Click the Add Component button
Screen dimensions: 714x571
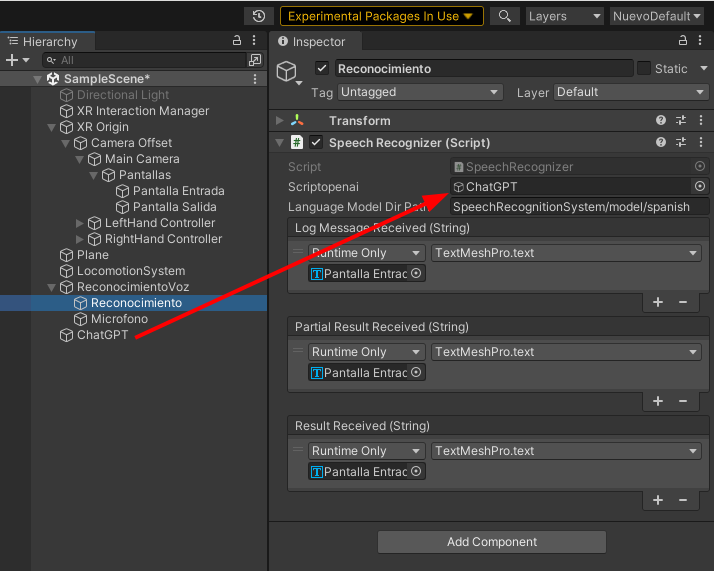coord(491,542)
